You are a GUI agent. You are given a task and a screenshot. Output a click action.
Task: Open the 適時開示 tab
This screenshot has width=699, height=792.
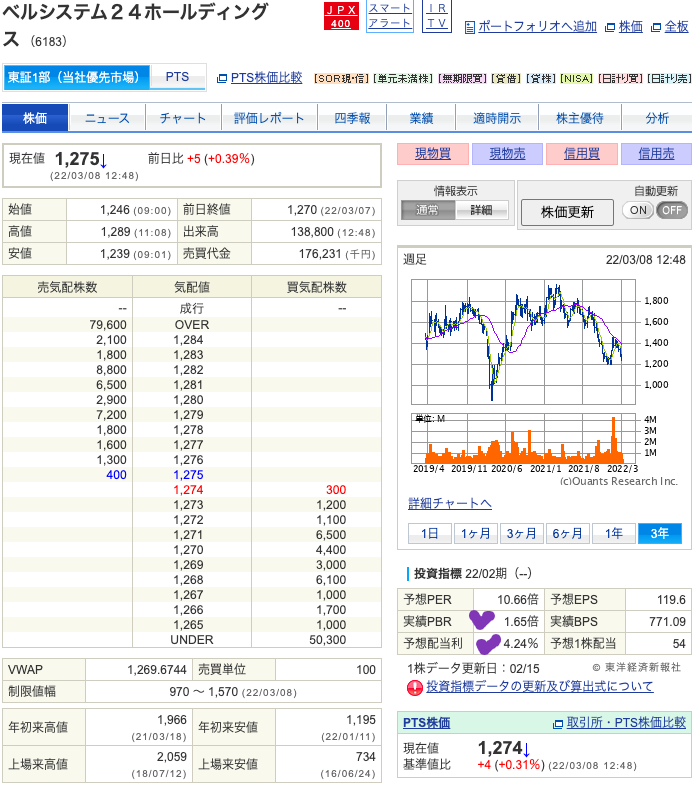(x=497, y=118)
